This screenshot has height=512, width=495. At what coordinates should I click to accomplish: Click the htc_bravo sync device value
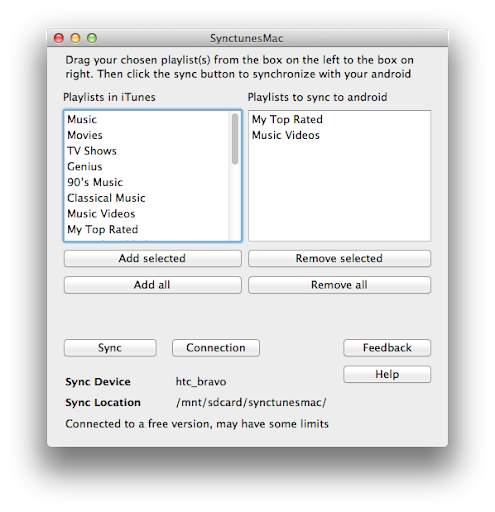[x=201, y=382]
